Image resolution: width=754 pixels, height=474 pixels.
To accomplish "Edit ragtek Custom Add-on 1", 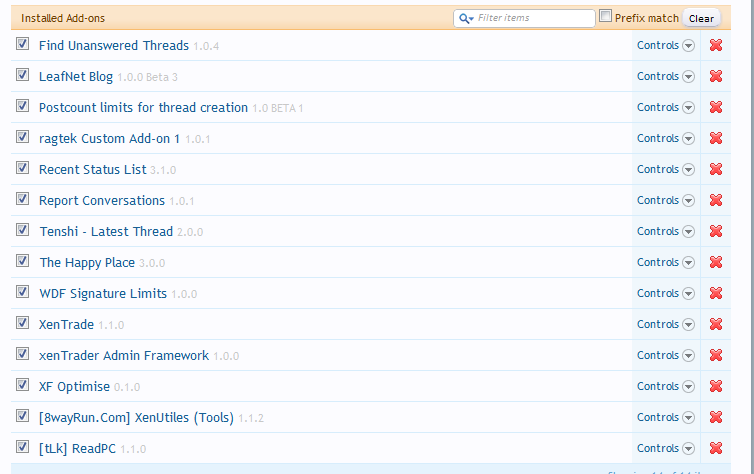I will pyautogui.click(x=109, y=139).
